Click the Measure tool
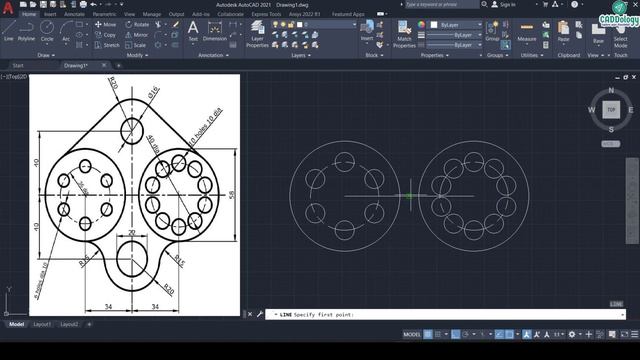The height and width of the screenshot is (360, 640). click(x=527, y=31)
